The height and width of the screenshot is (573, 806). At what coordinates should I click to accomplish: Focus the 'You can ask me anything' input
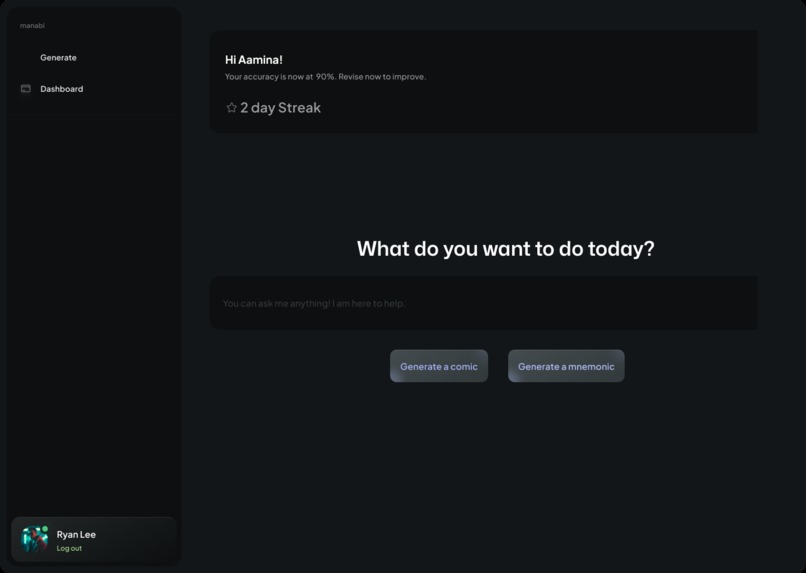tap(483, 303)
